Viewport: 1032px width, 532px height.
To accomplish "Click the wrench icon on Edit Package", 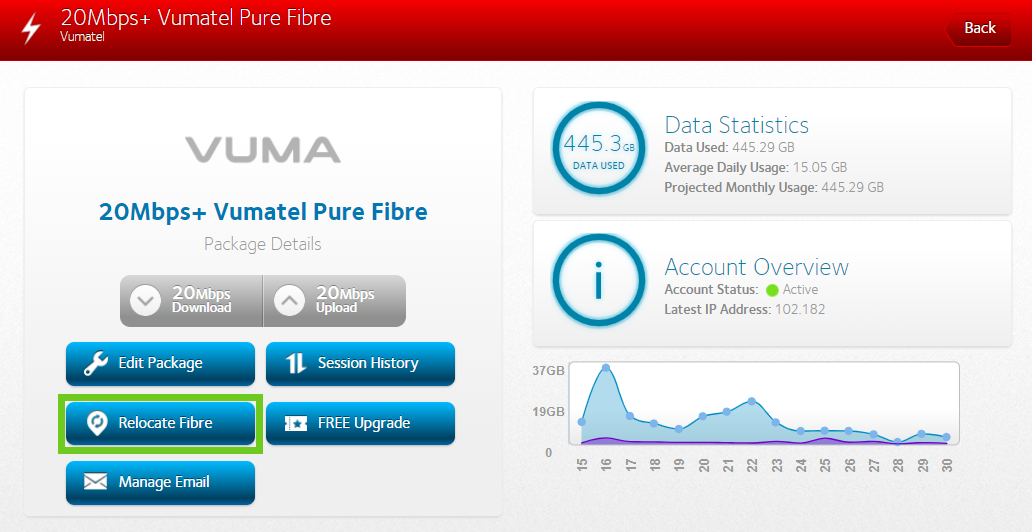I will [x=96, y=364].
